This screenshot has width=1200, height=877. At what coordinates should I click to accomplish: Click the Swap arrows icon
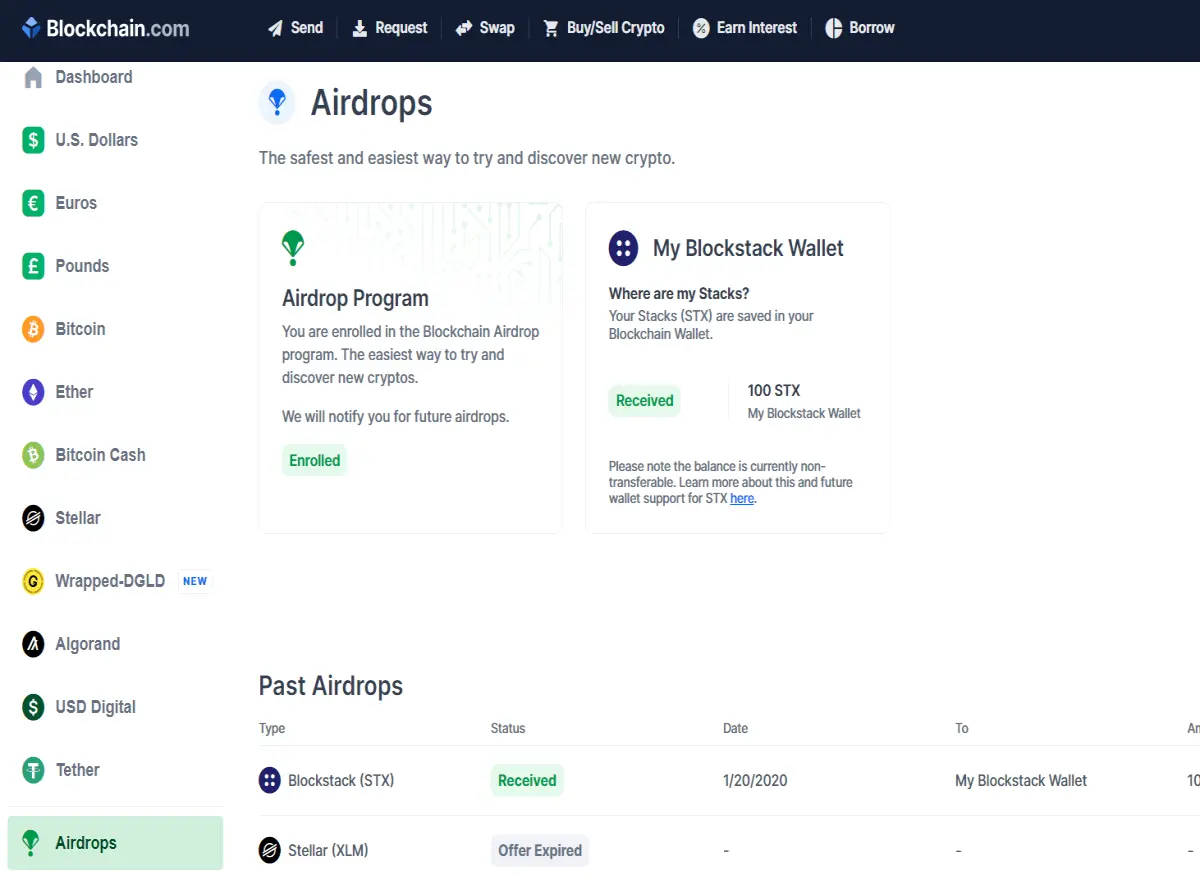point(464,28)
